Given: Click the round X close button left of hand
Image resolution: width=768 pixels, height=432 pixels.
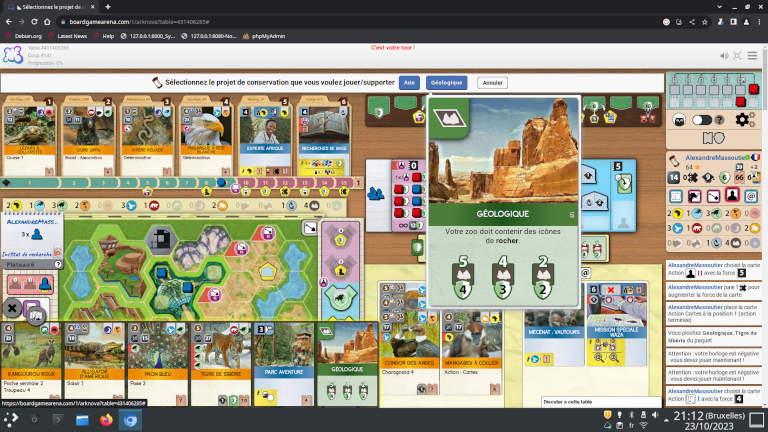Looking at the screenshot, I should (x=12, y=308).
